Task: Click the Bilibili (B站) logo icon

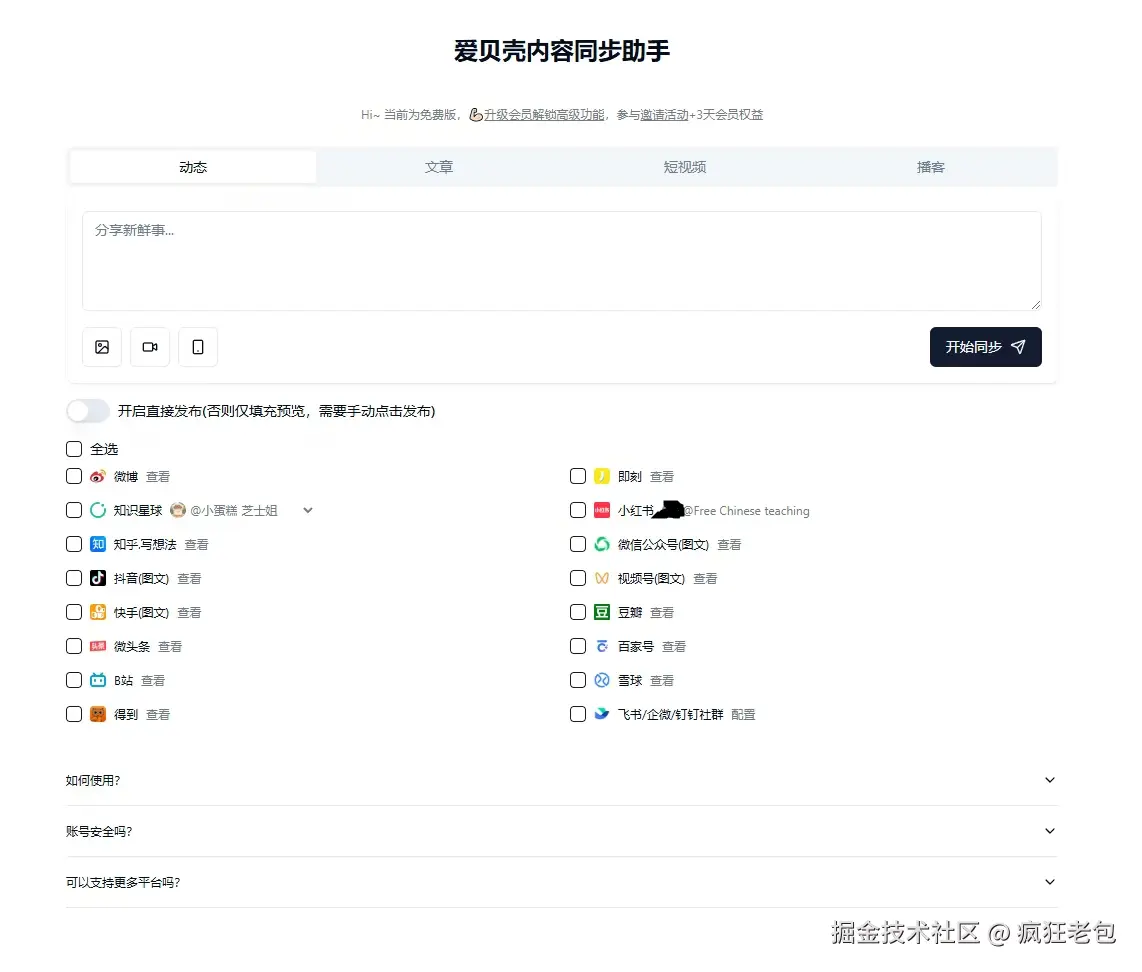Action: (x=98, y=681)
